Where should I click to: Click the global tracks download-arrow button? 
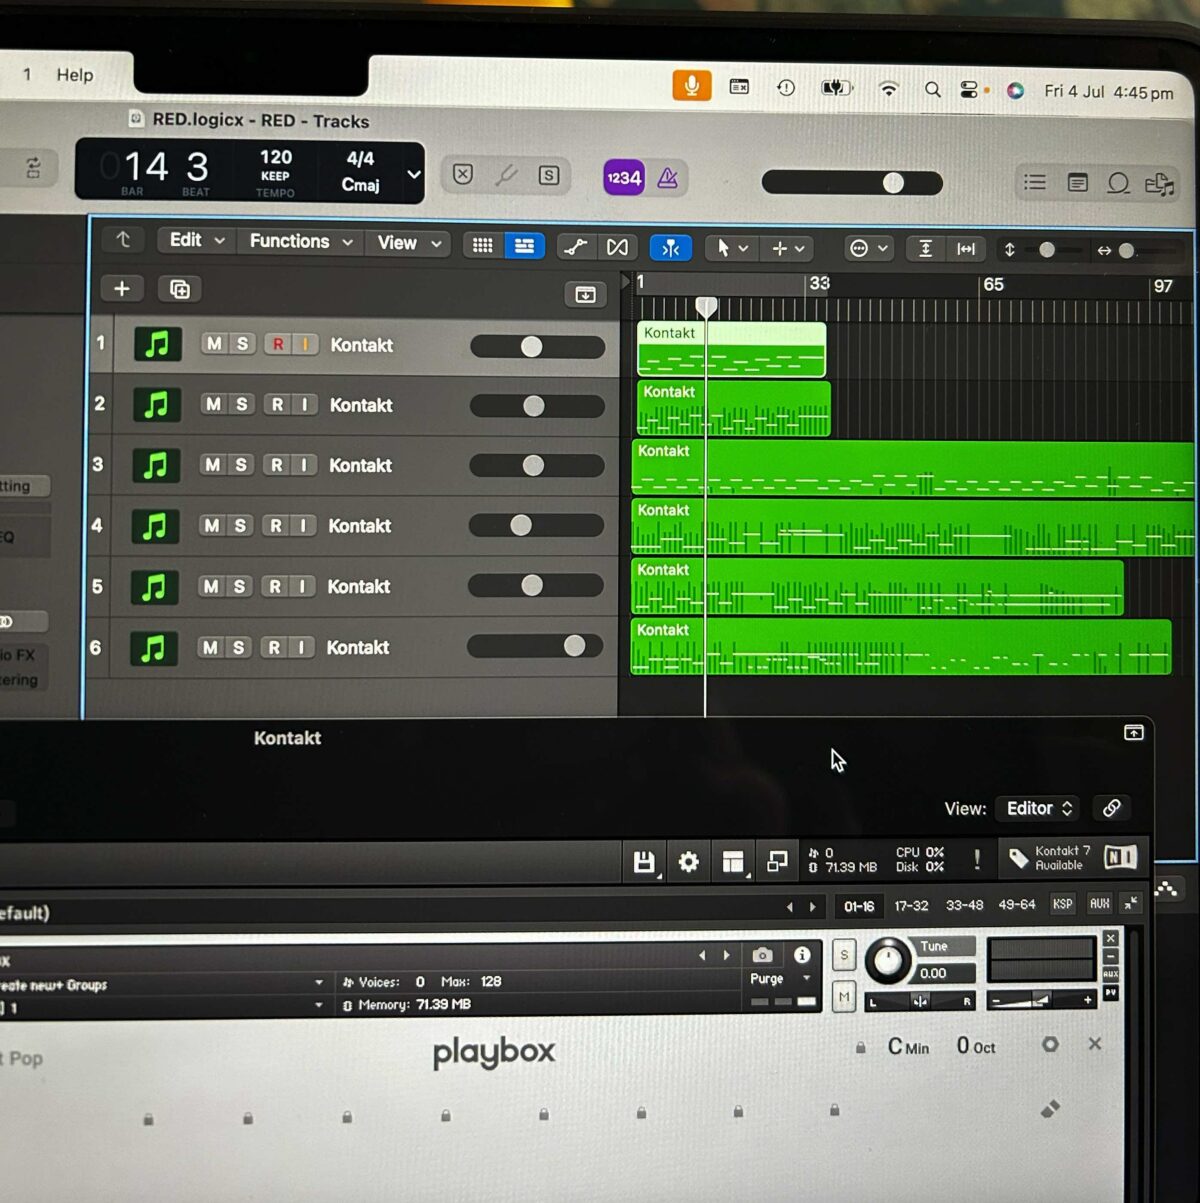585,294
